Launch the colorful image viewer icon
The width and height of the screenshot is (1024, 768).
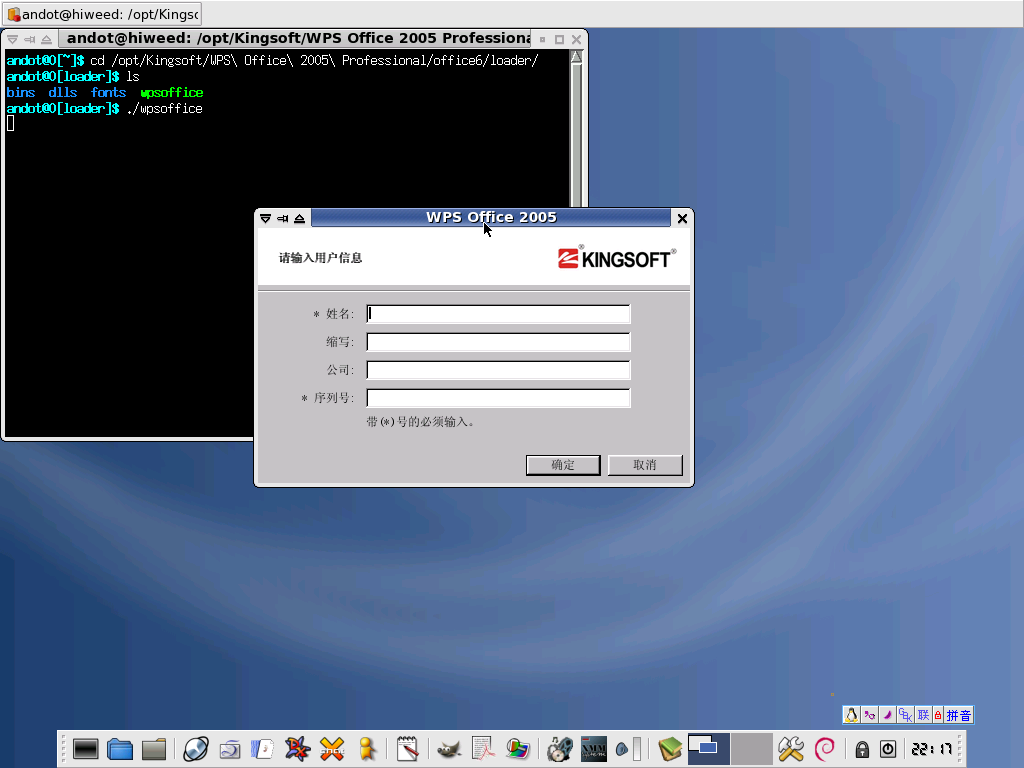coord(517,749)
